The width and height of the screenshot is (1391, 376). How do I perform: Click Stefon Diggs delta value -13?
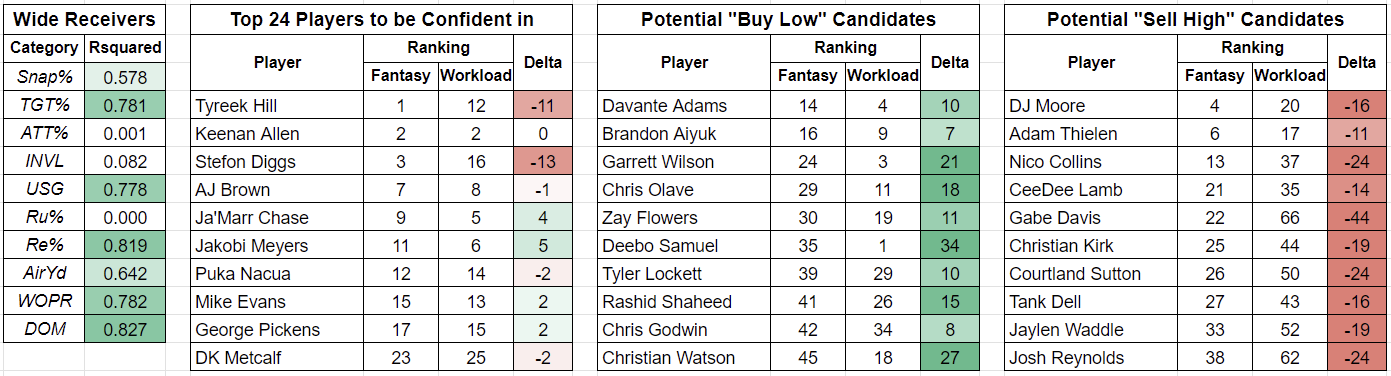[x=543, y=161]
